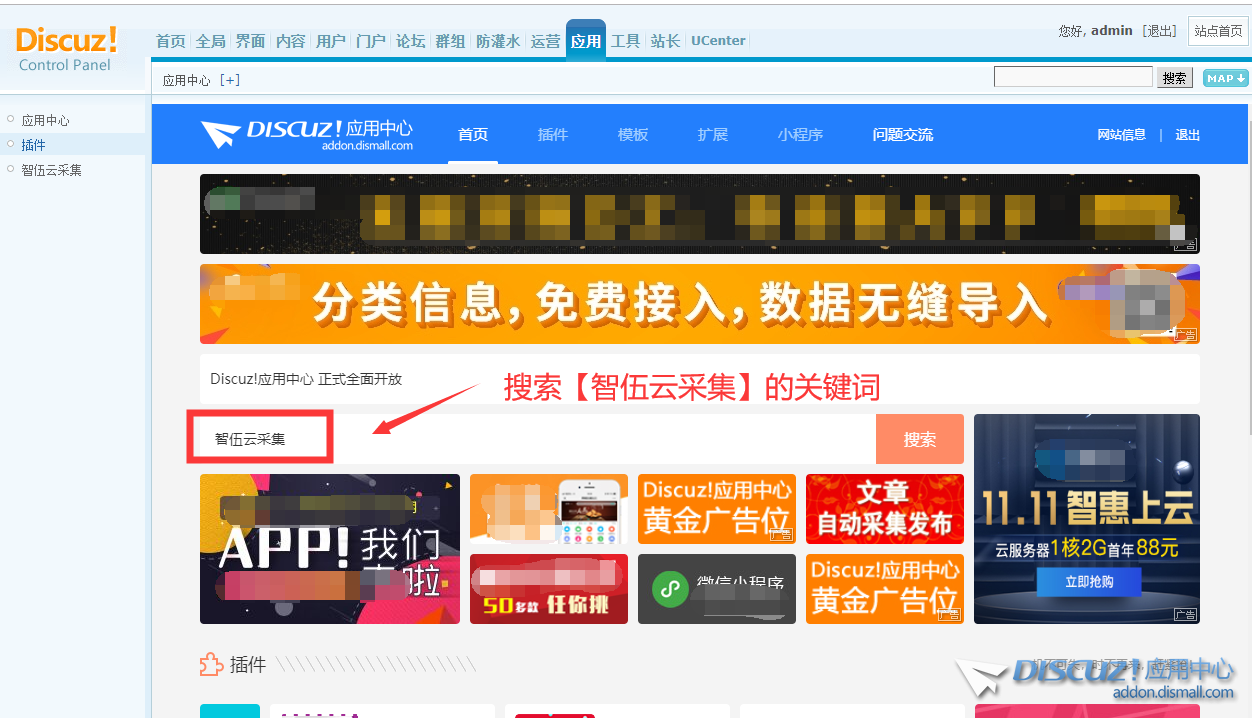Open the 小程序 tab

point(800,135)
